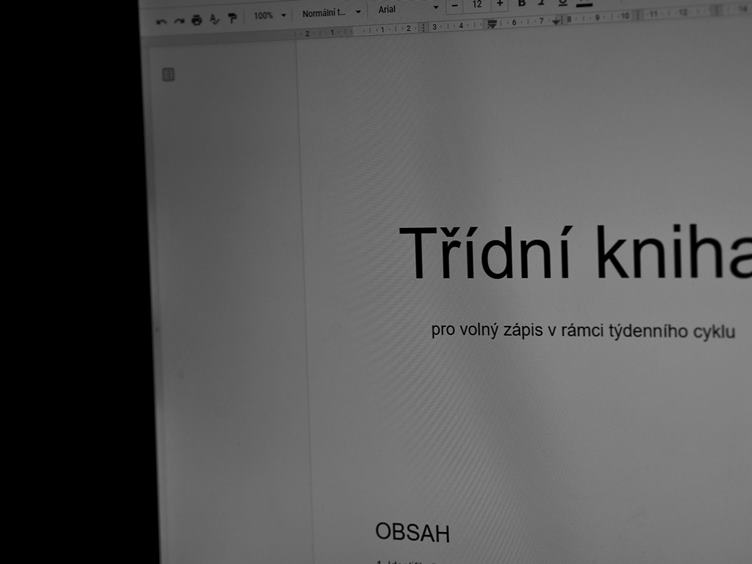Increase font size with plus button

pyautogui.click(x=500, y=4)
